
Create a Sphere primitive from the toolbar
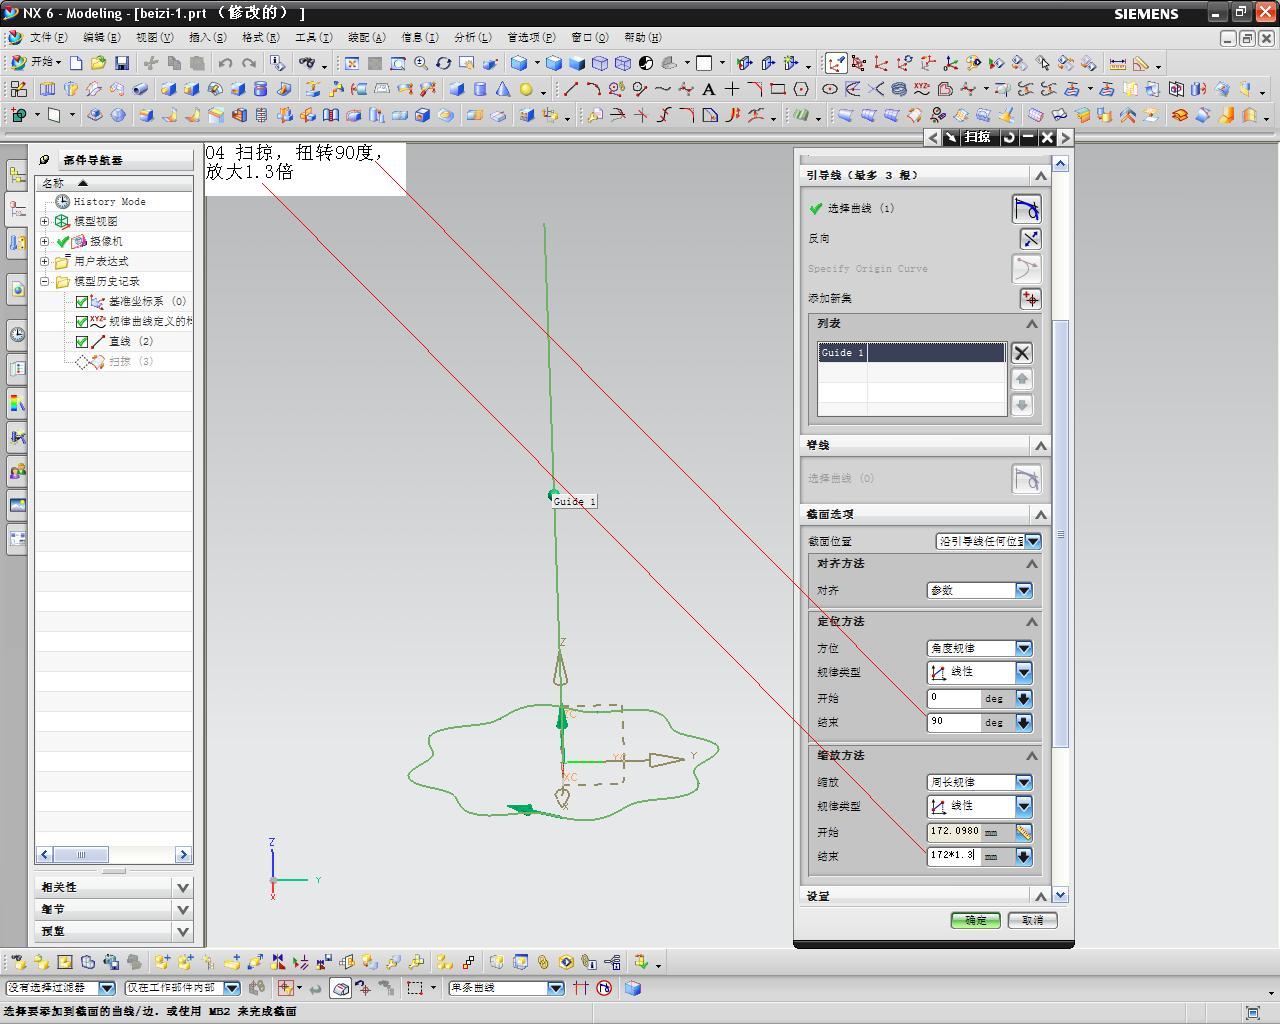point(526,89)
